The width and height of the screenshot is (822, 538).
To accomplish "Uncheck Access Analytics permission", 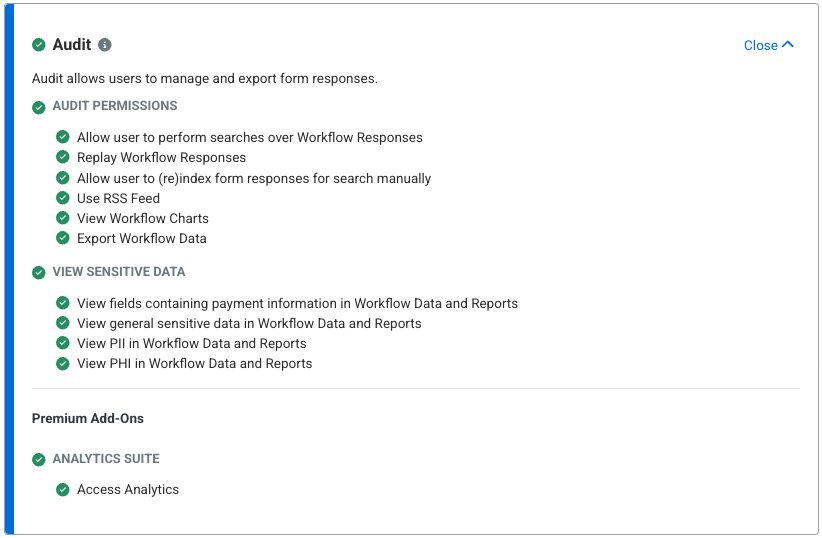I will pos(63,490).
